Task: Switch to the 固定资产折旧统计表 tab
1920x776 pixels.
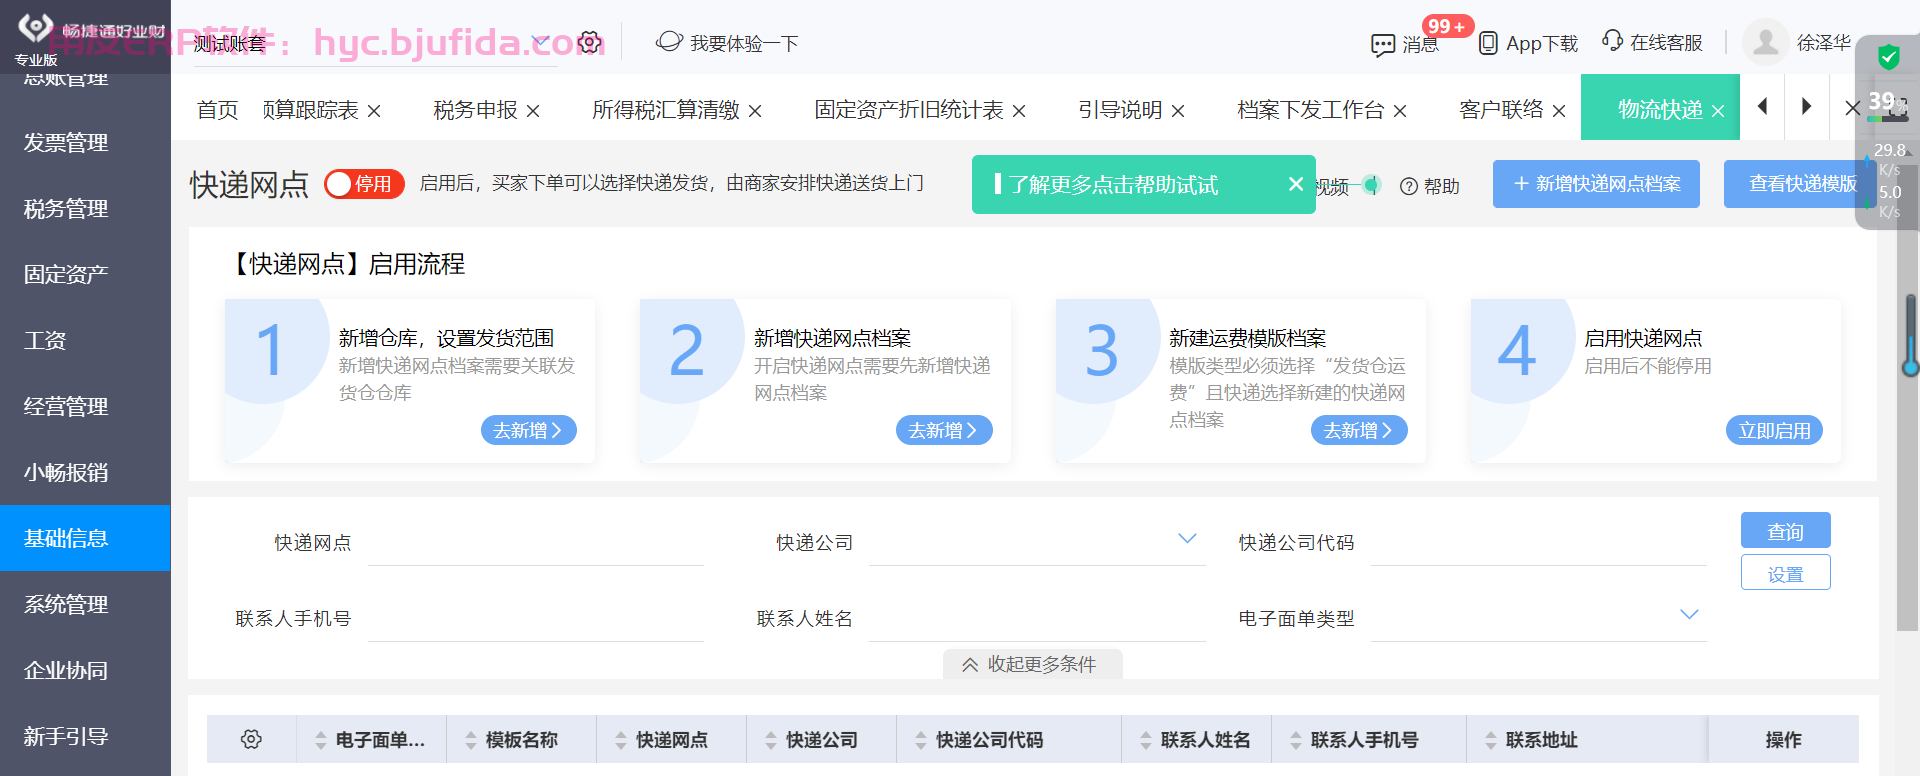Action: 908,109
